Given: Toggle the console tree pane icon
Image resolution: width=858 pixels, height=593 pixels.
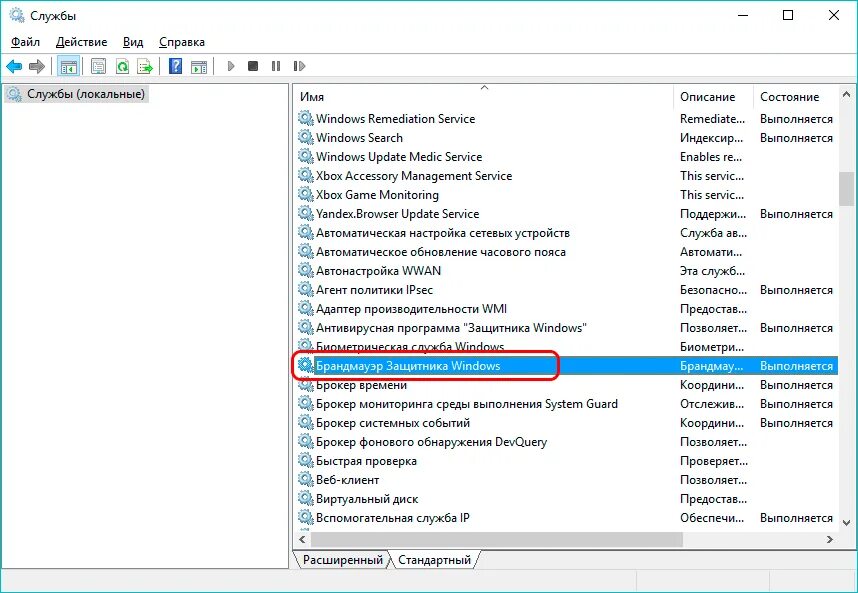Looking at the screenshot, I should pyautogui.click(x=69, y=67).
